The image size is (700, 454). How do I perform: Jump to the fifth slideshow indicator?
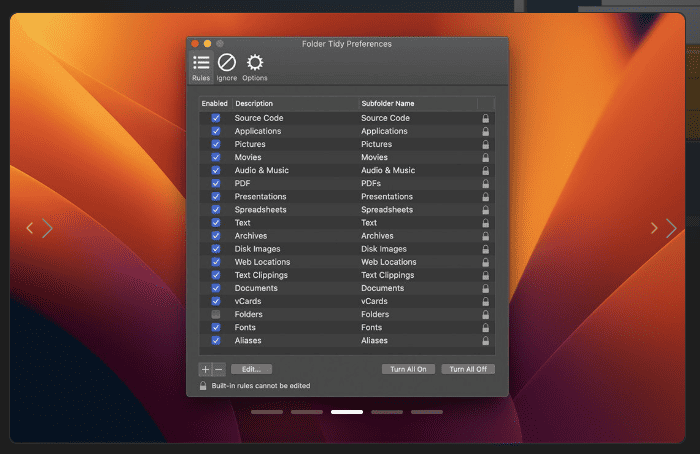pos(427,412)
